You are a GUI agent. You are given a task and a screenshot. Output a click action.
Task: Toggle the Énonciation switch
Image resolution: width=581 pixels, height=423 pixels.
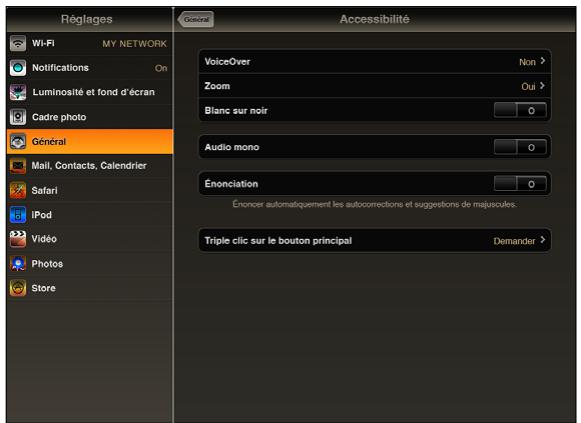coord(520,184)
